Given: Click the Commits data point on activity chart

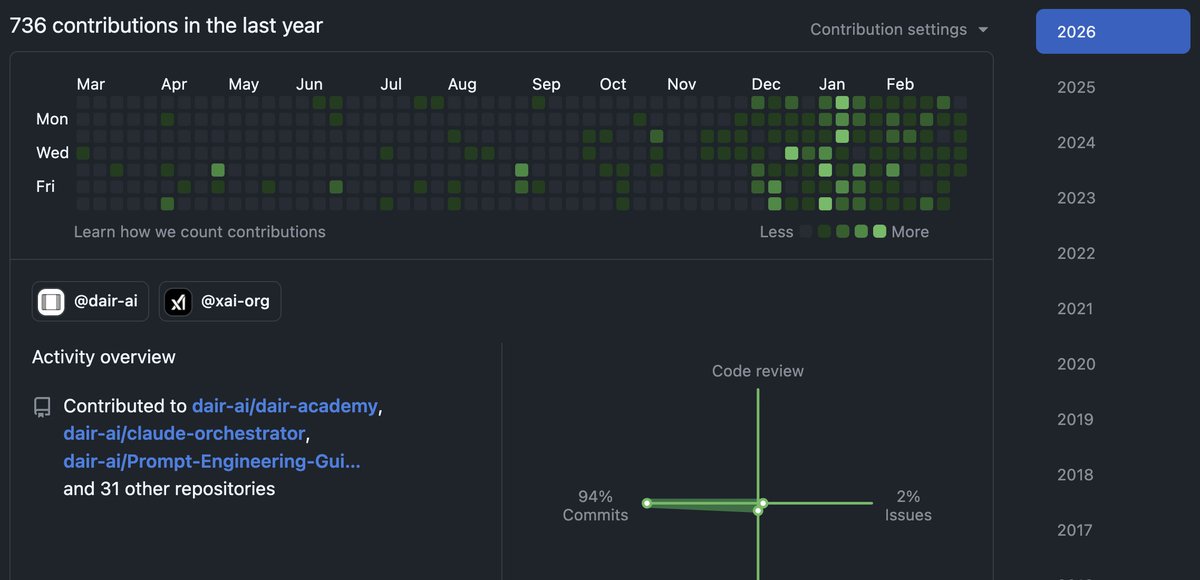Looking at the screenshot, I should point(647,503).
